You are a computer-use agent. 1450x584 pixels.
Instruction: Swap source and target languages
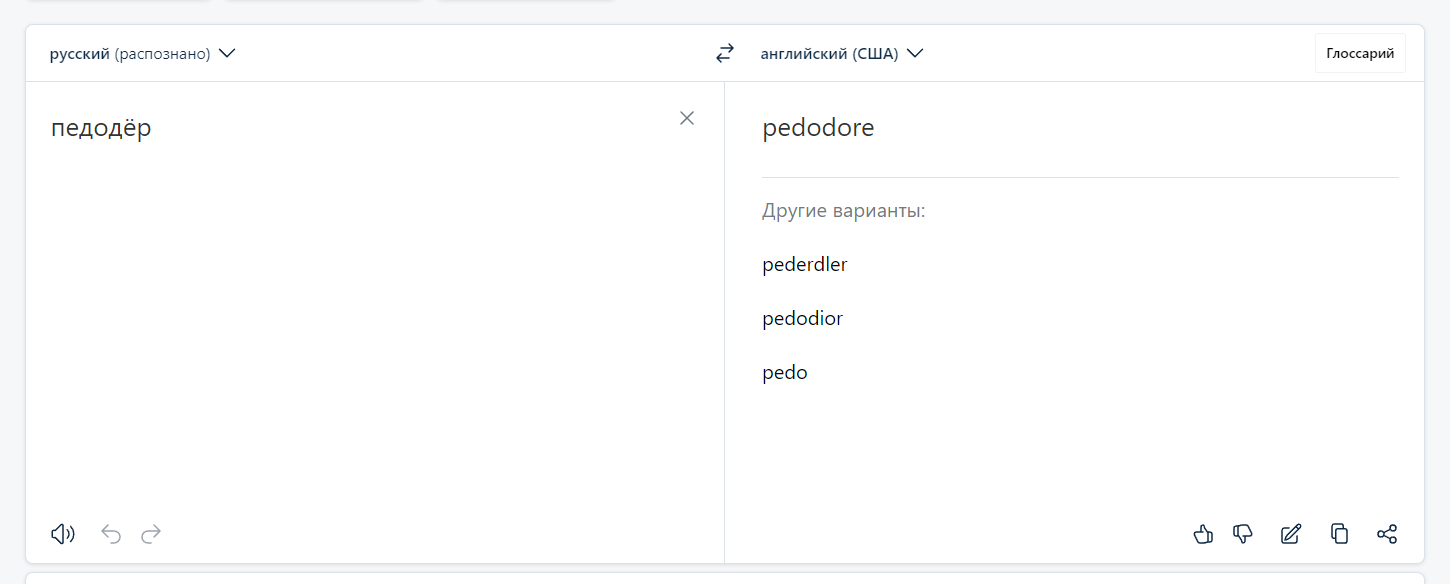pyautogui.click(x=725, y=54)
